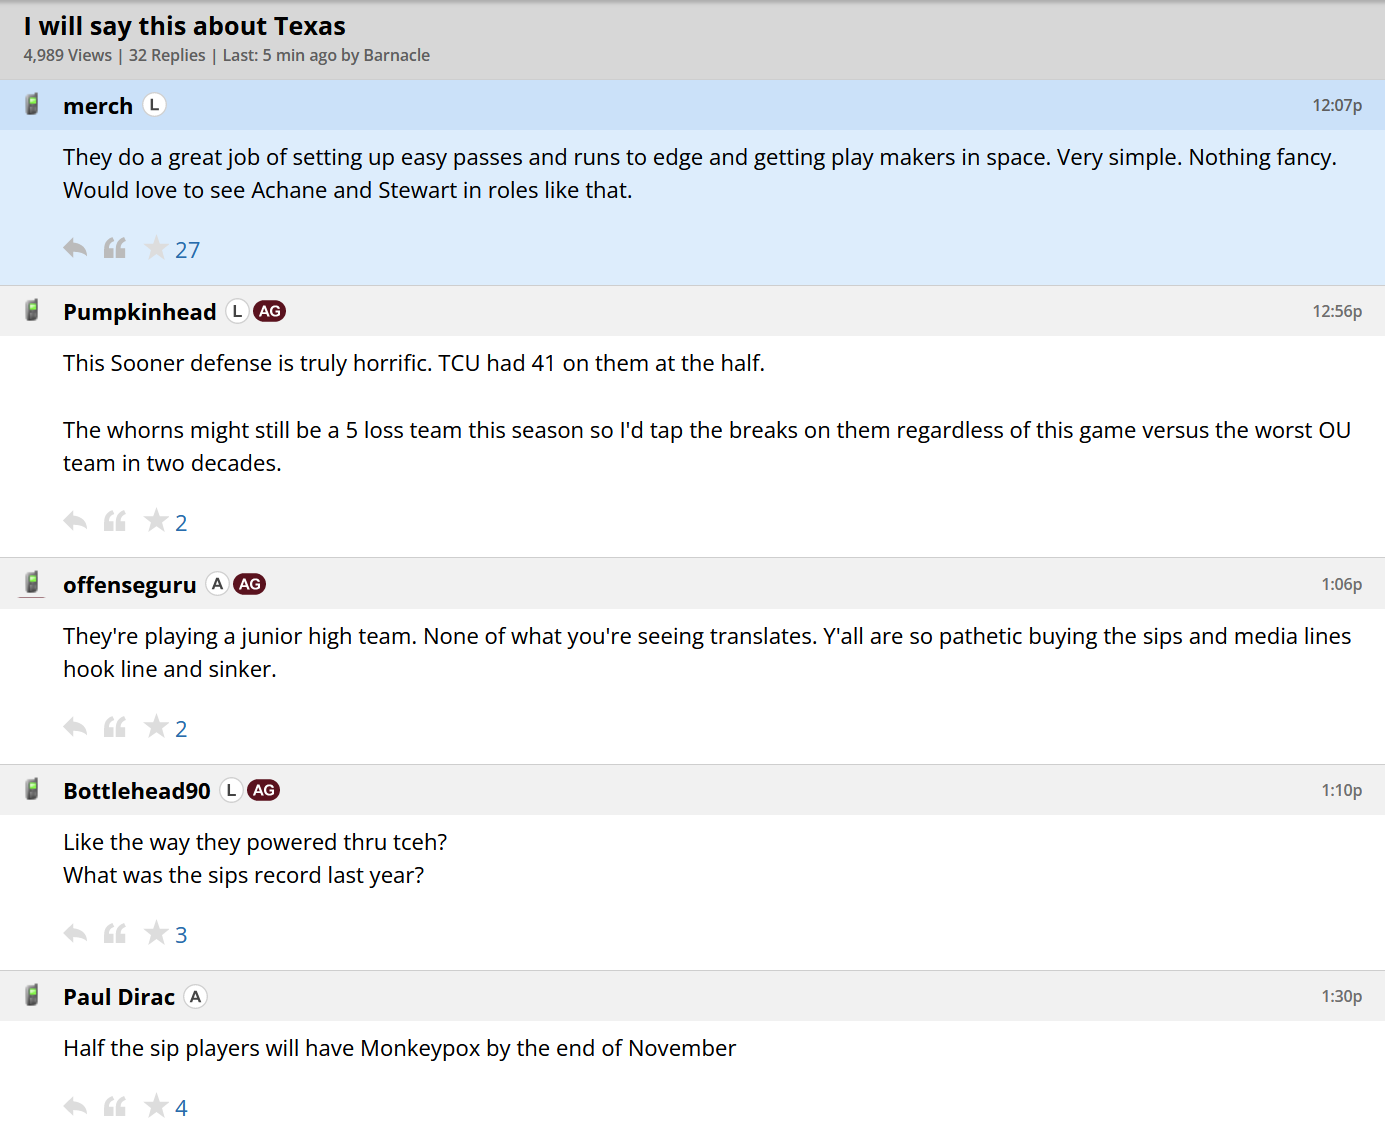
Task: Click the AG badge next to Pumpkinhead
Action: point(270,311)
